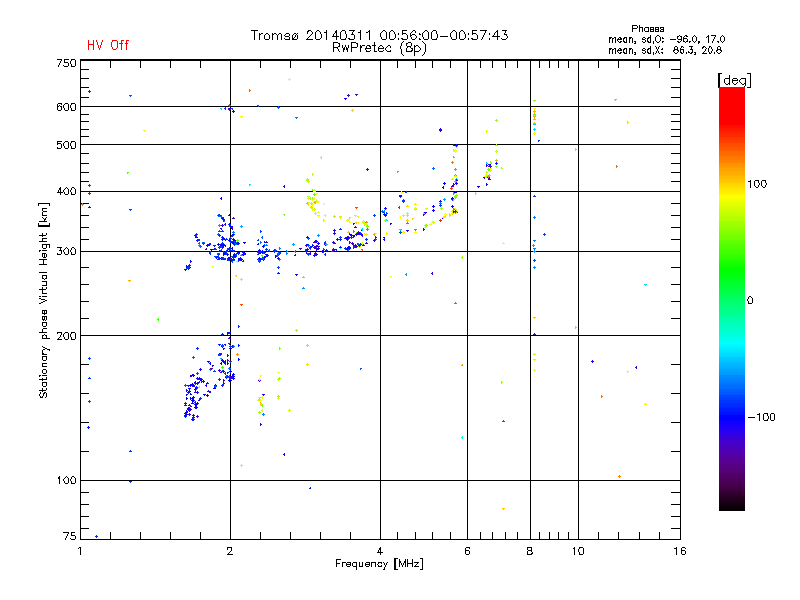This screenshot has width=800, height=600.
Task: Click the x-axis tick label '16'
Action: click(680, 551)
